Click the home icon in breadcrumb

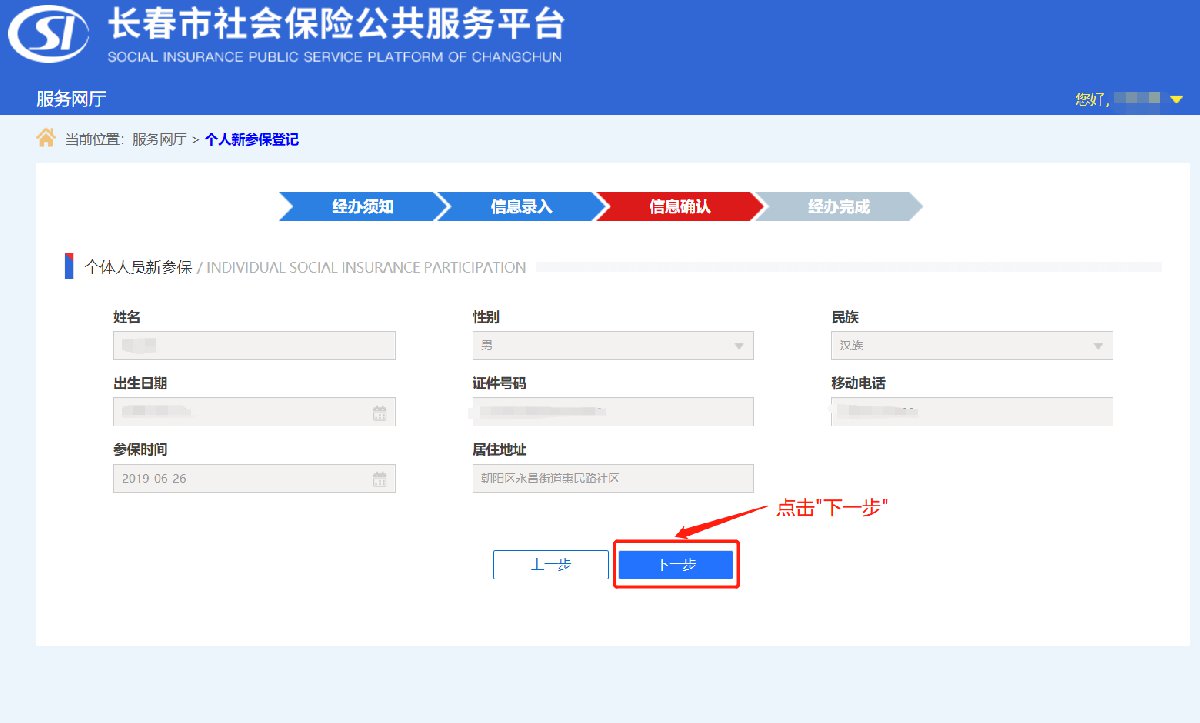click(x=46, y=138)
